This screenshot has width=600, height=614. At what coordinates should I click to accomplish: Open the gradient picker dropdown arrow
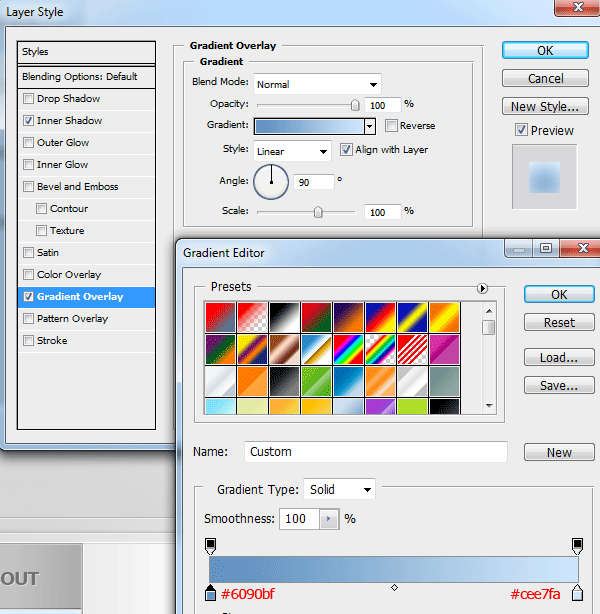(369, 126)
